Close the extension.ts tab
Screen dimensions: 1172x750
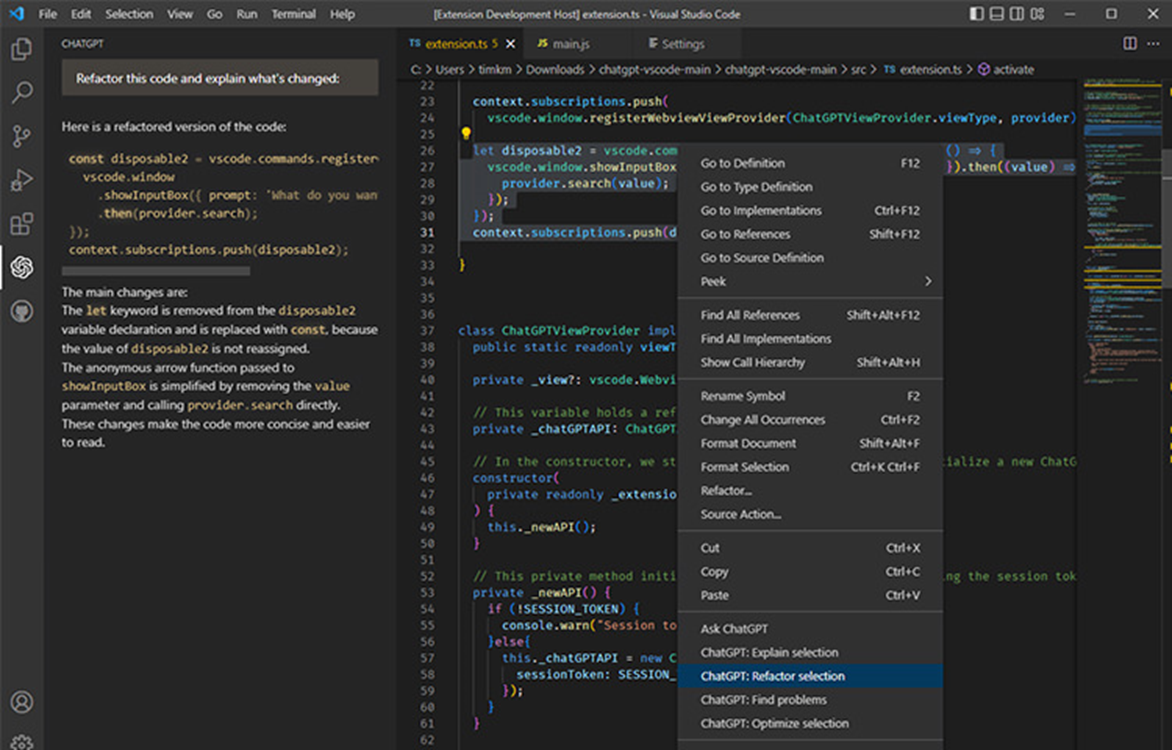510,44
